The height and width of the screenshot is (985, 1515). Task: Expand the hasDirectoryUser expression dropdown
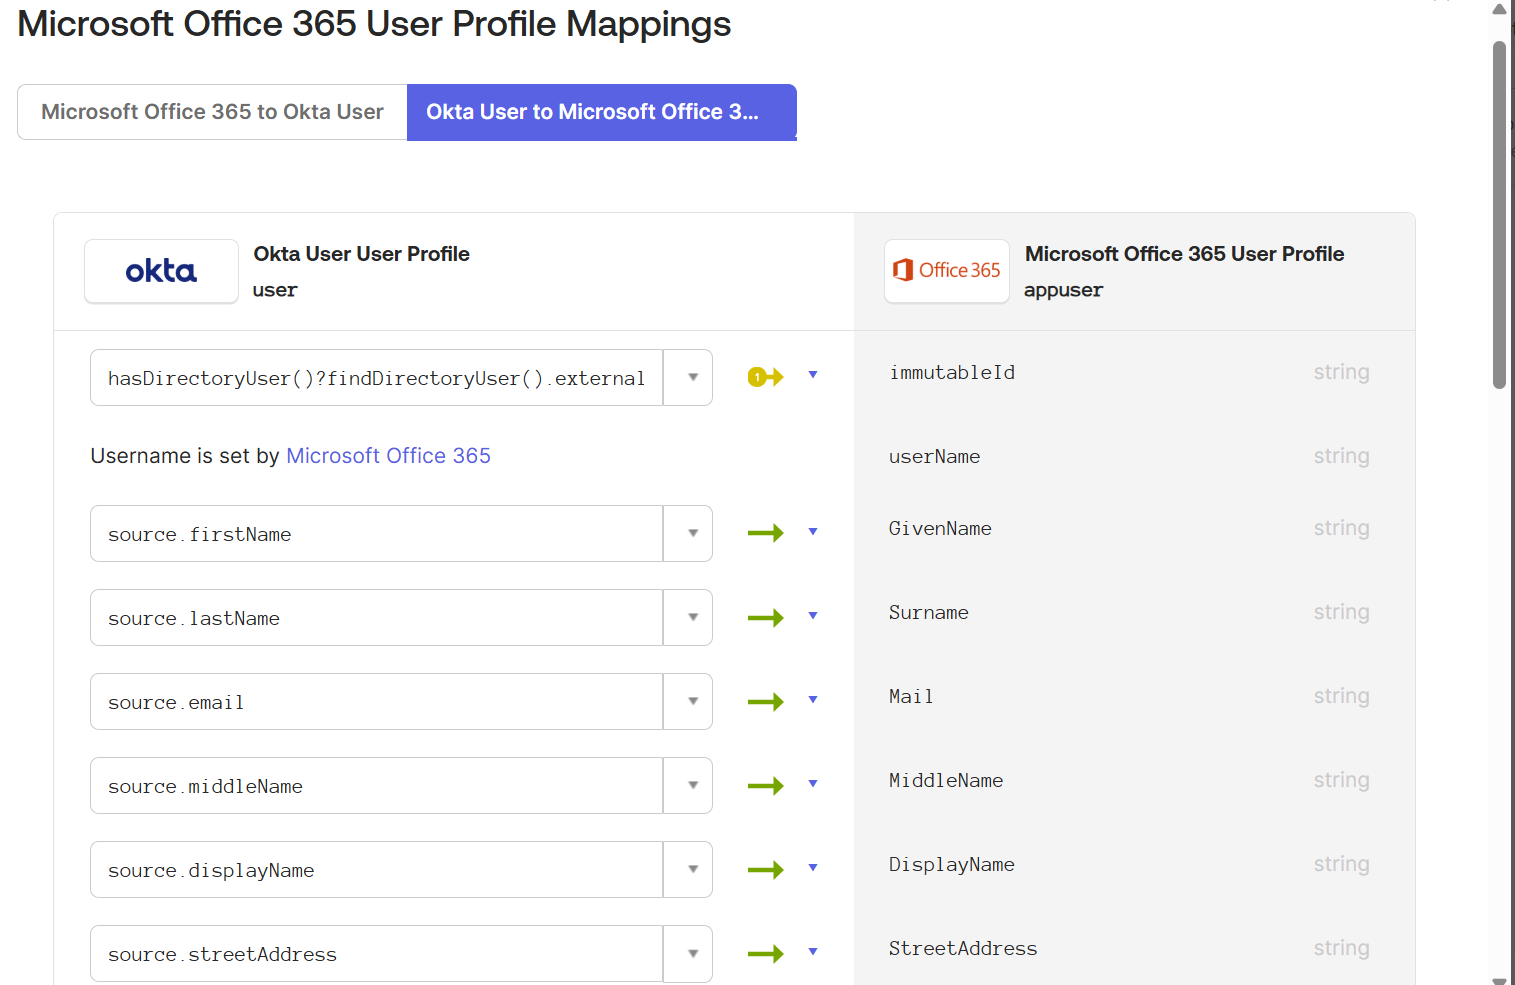(688, 377)
